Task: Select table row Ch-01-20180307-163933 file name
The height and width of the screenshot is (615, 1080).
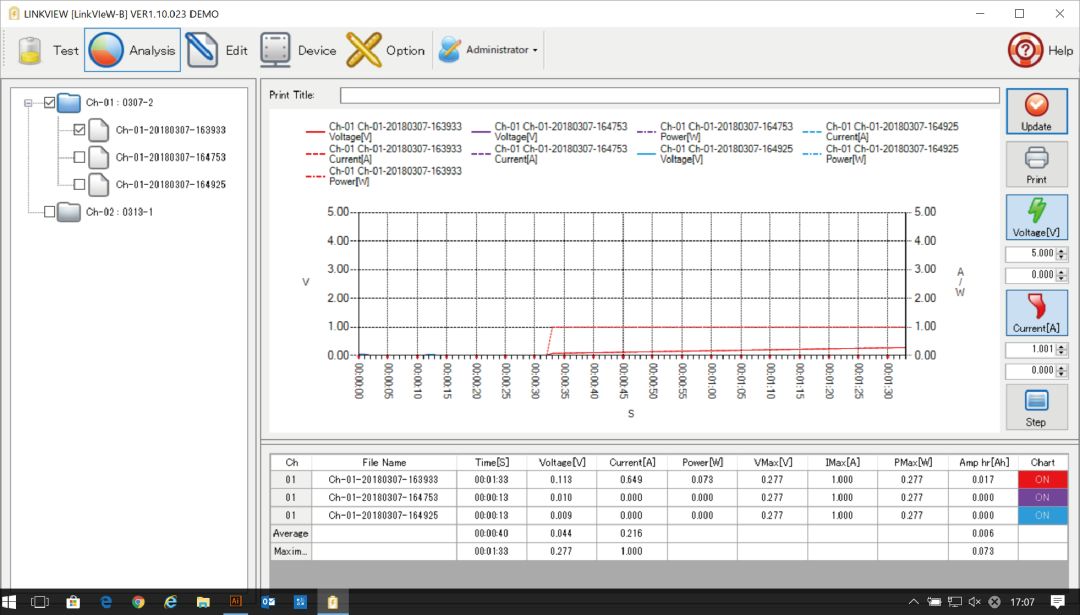Action: pos(384,479)
